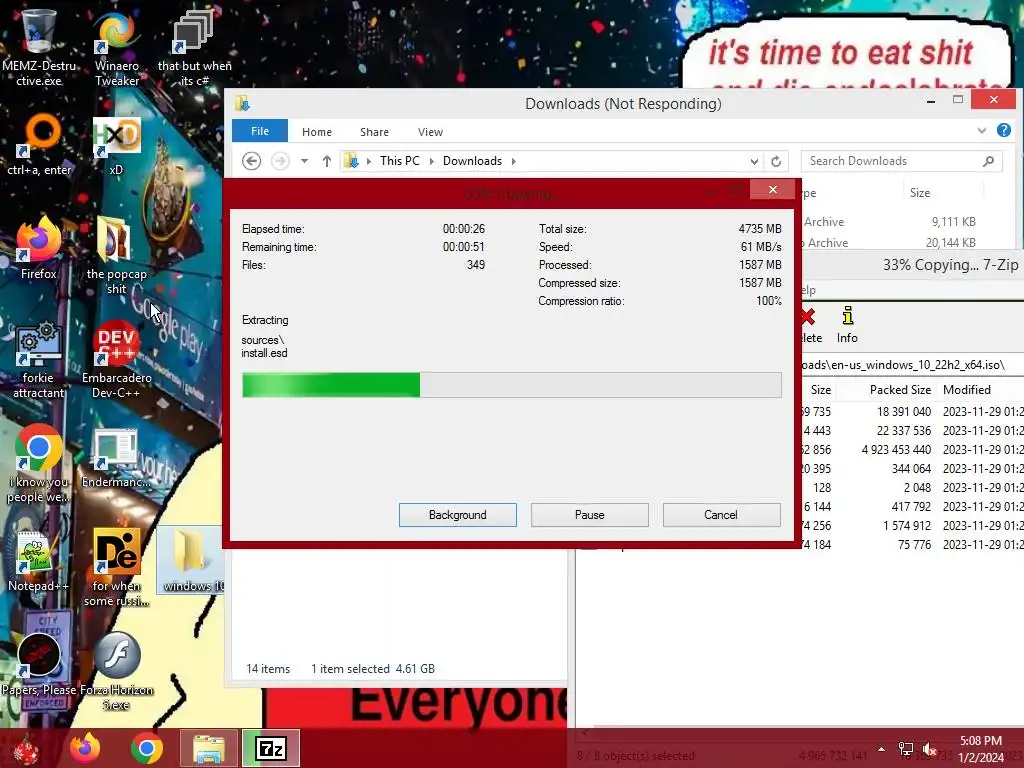Open Explorer help question mark icon
1024x768 pixels.
[1004, 130]
